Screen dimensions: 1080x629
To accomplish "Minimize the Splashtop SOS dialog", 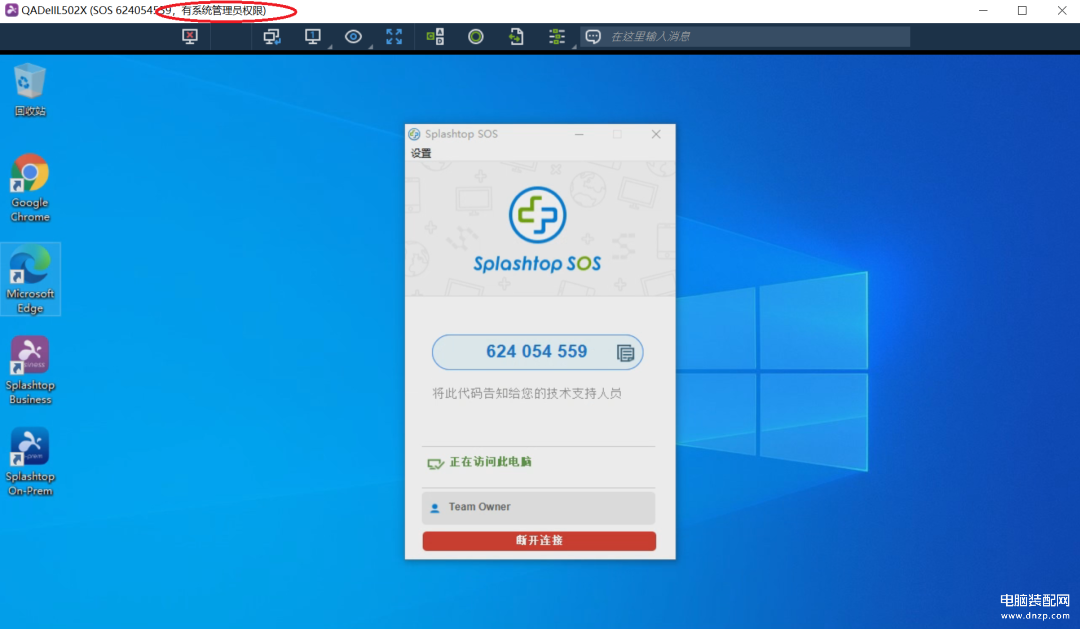I will pyautogui.click(x=579, y=134).
